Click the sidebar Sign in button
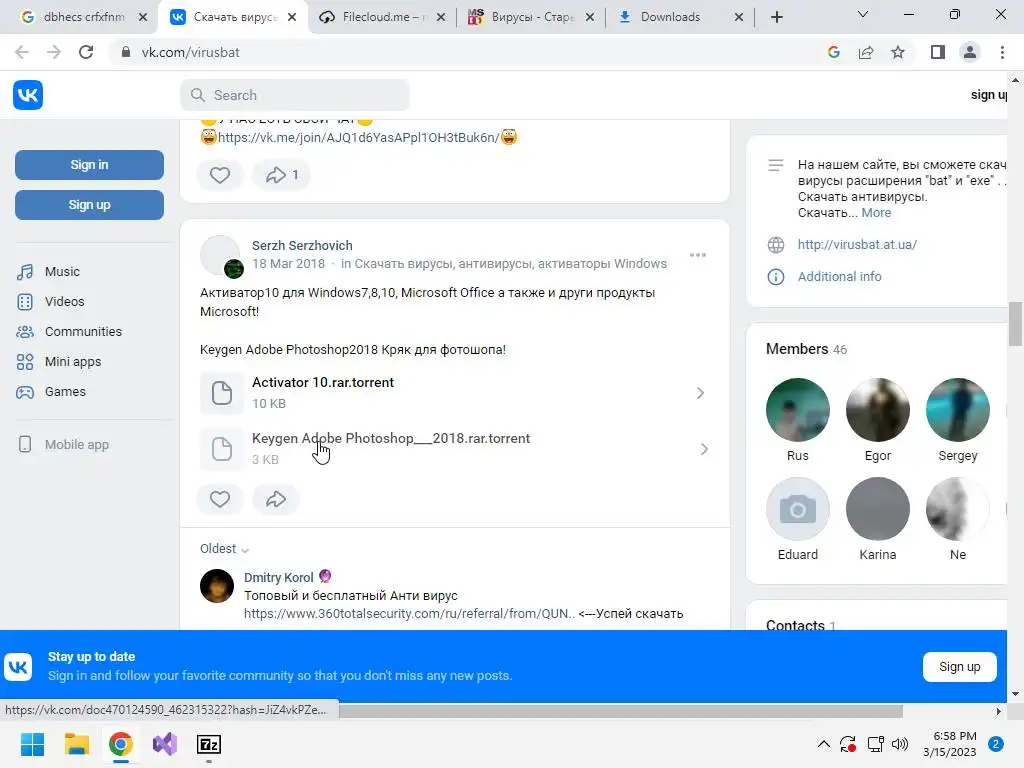This screenshot has height=768, width=1024. click(x=89, y=165)
